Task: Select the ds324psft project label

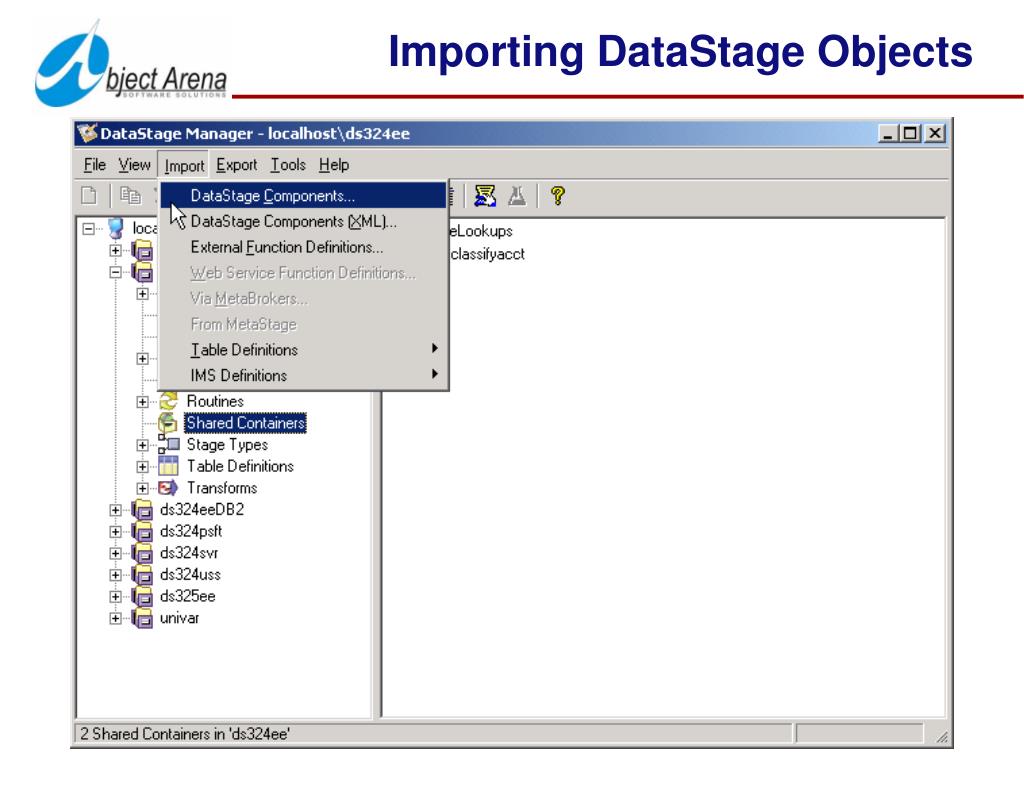Action: click(191, 531)
